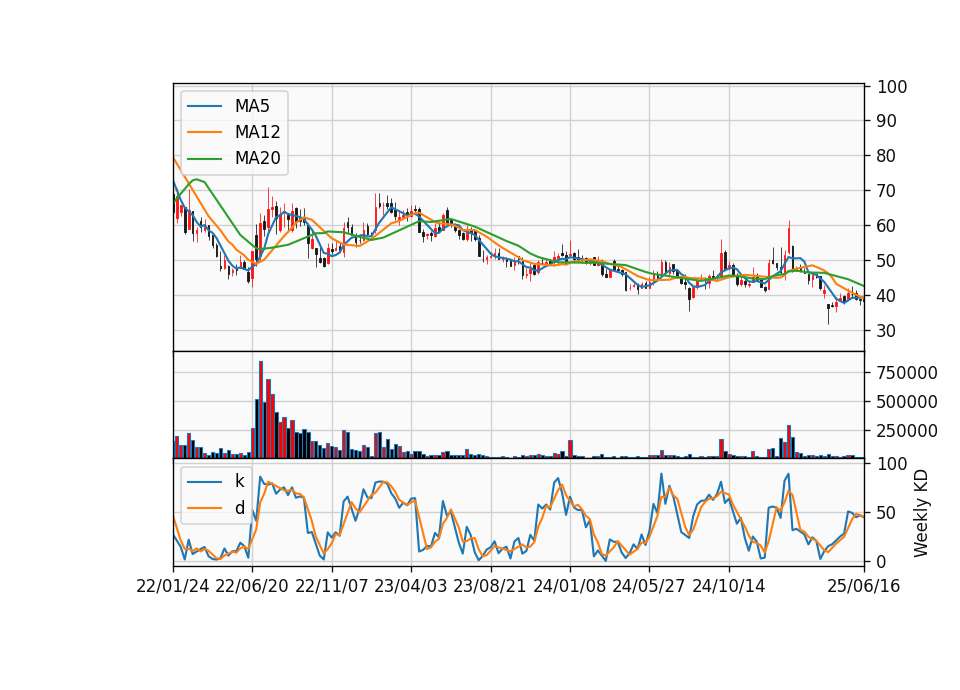The width and height of the screenshot is (960, 690).
Task: Click the price axis value 60
Action: click(887, 226)
